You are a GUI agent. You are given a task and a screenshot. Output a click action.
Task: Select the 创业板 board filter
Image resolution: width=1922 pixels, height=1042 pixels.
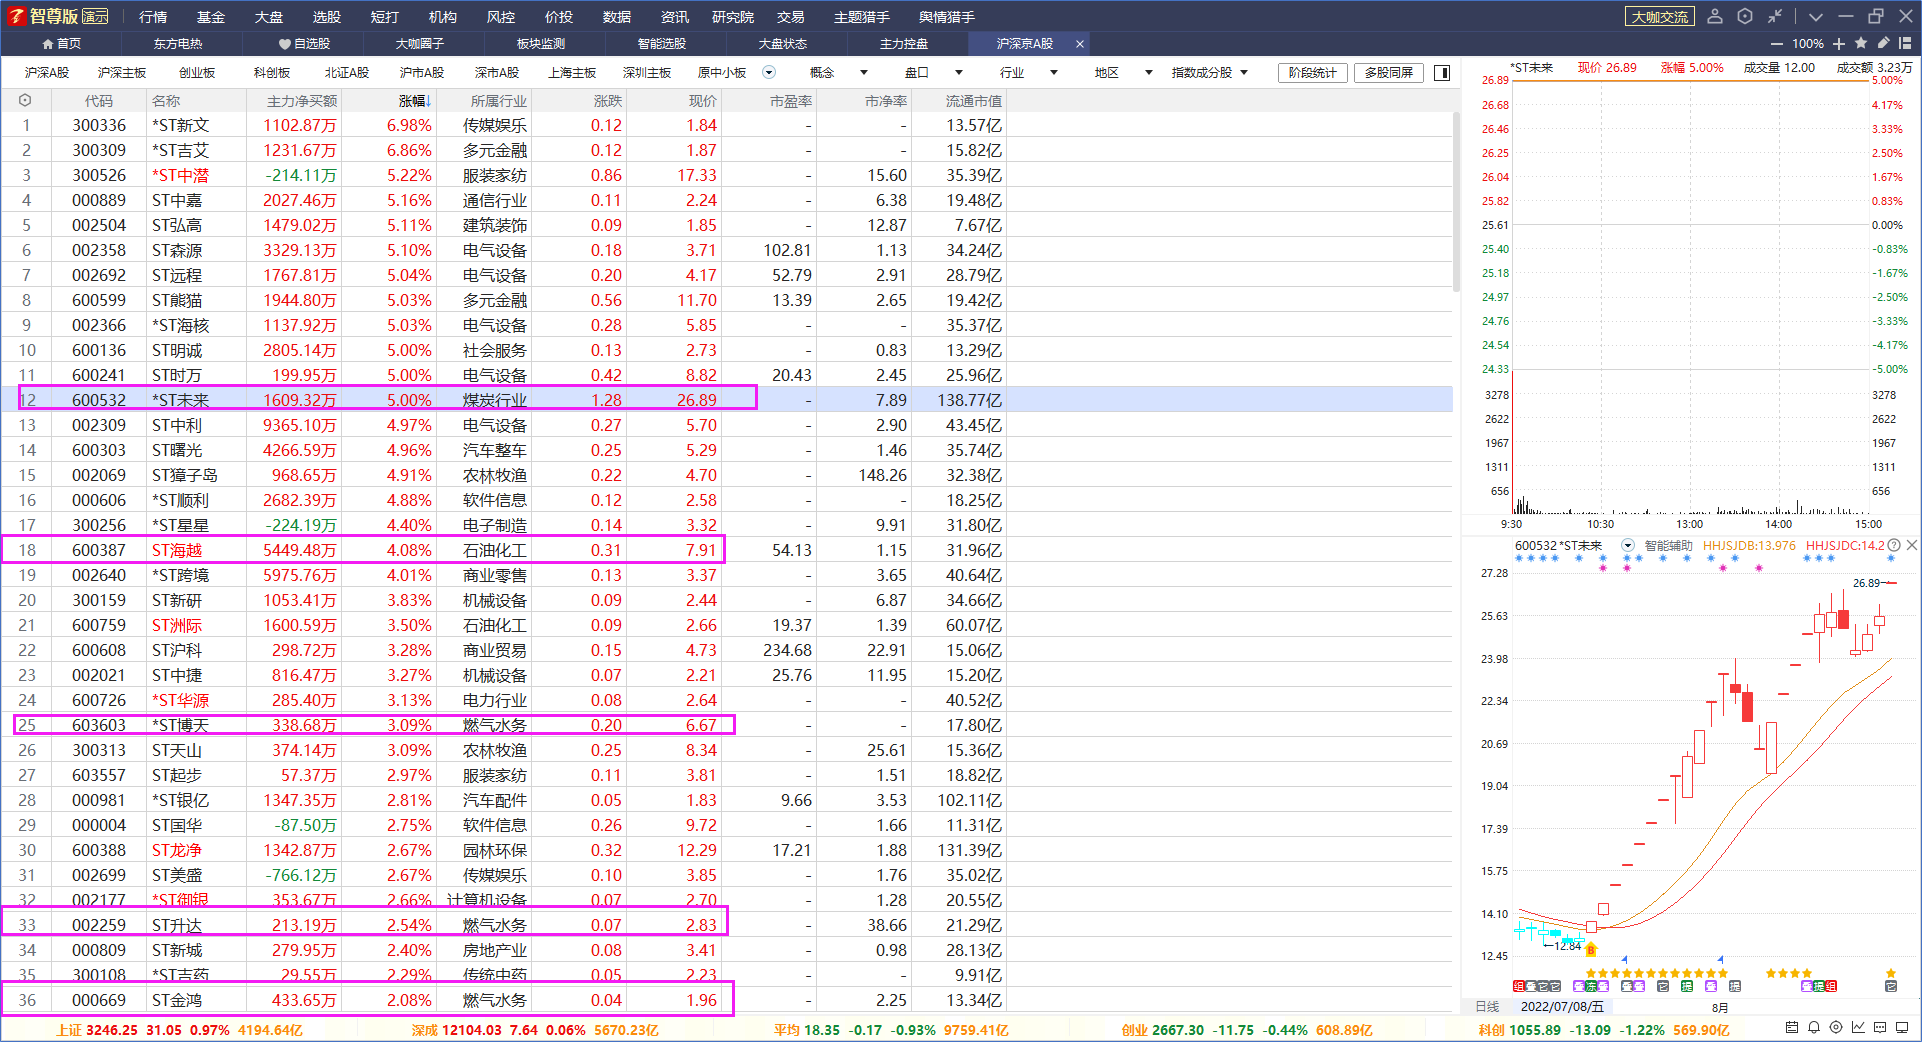(x=197, y=73)
